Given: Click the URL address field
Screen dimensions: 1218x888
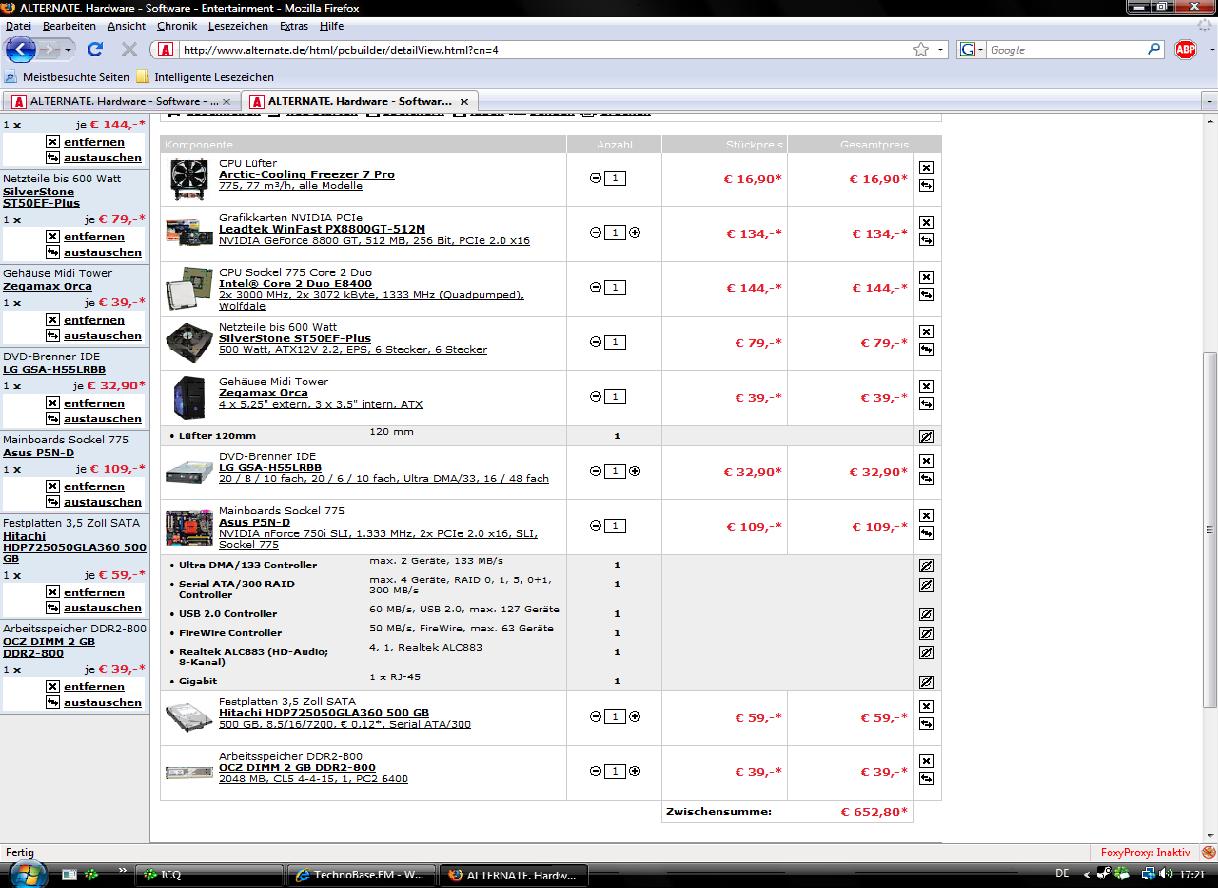Looking at the screenshot, I should 545,49.
